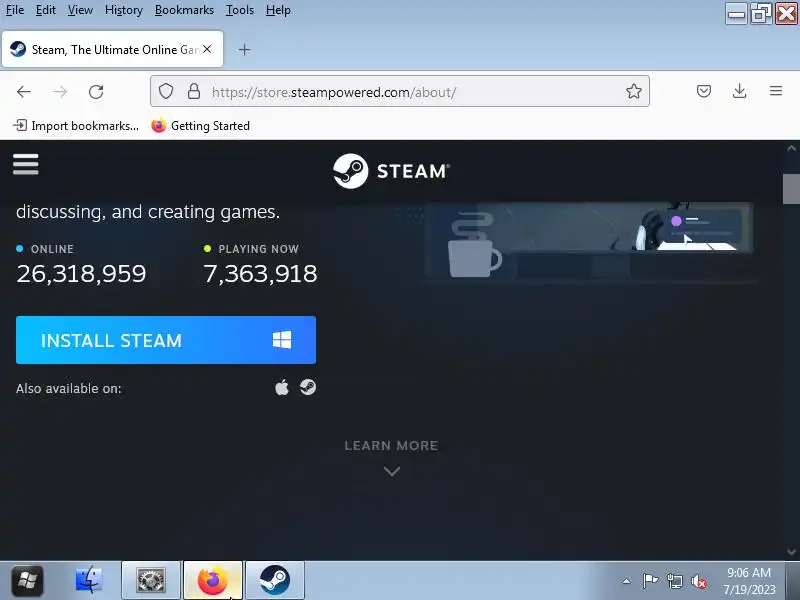Open Finder icon in the taskbar
The height and width of the screenshot is (600, 800).
pyautogui.click(x=89, y=580)
